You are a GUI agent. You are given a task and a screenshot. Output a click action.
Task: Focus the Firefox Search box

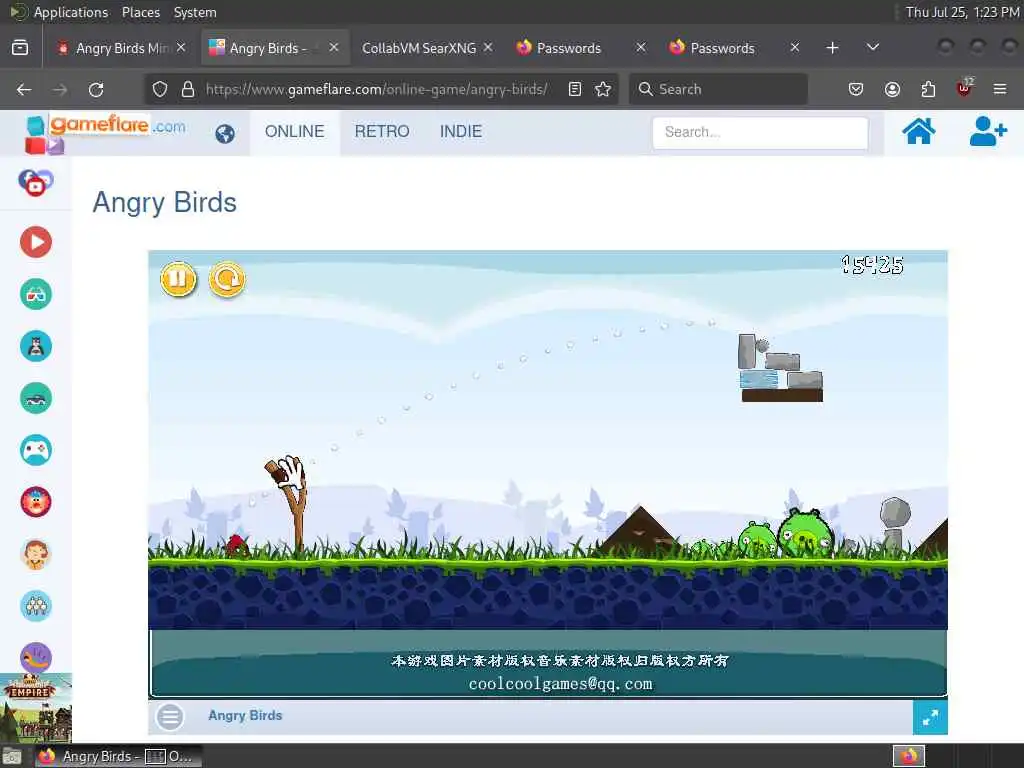tap(718, 89)
